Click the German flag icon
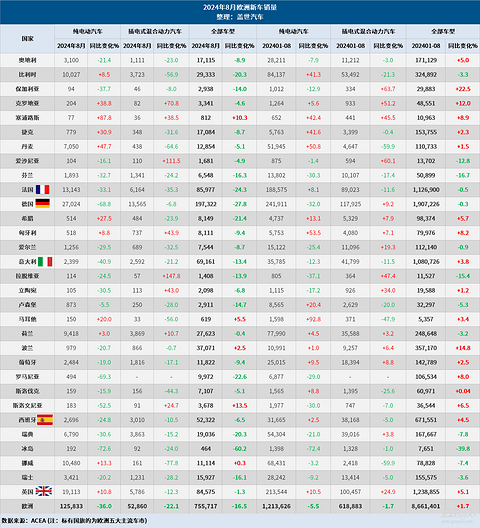This screenshot has width=480, height=528. (43, 204)
